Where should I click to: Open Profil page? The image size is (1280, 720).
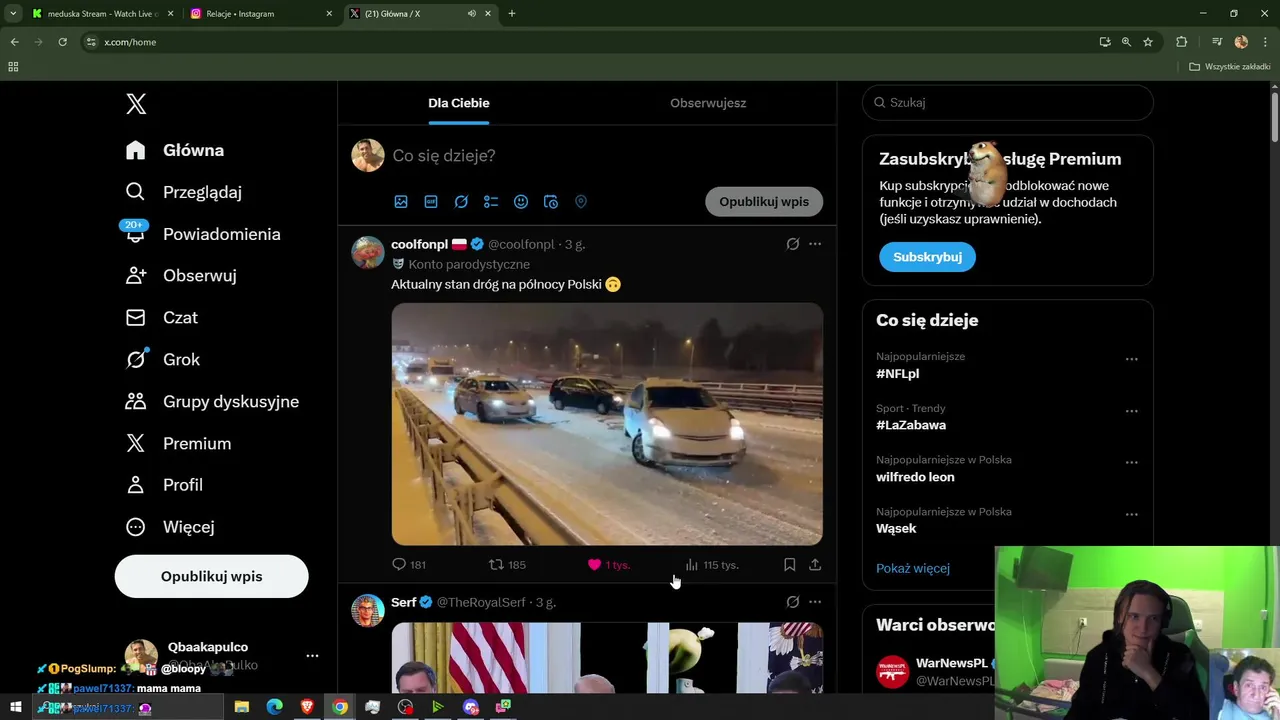coord(164,485)
